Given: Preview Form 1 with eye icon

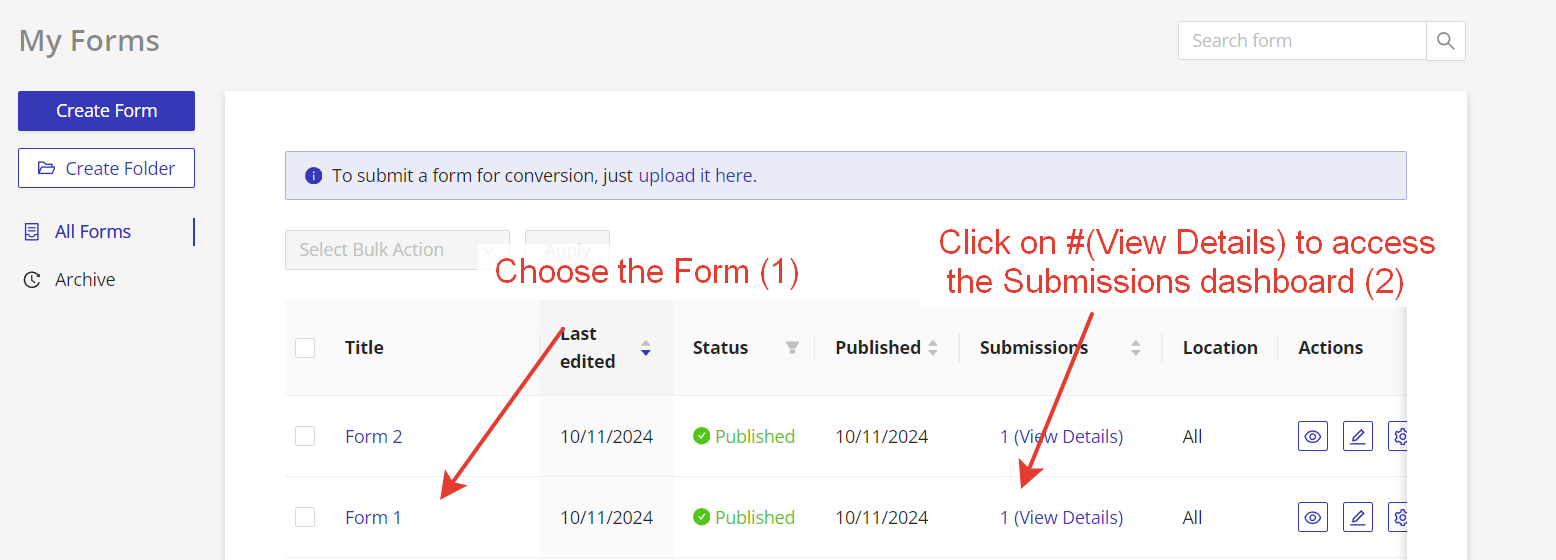Looking at the screenshot, I should 1313,517.
